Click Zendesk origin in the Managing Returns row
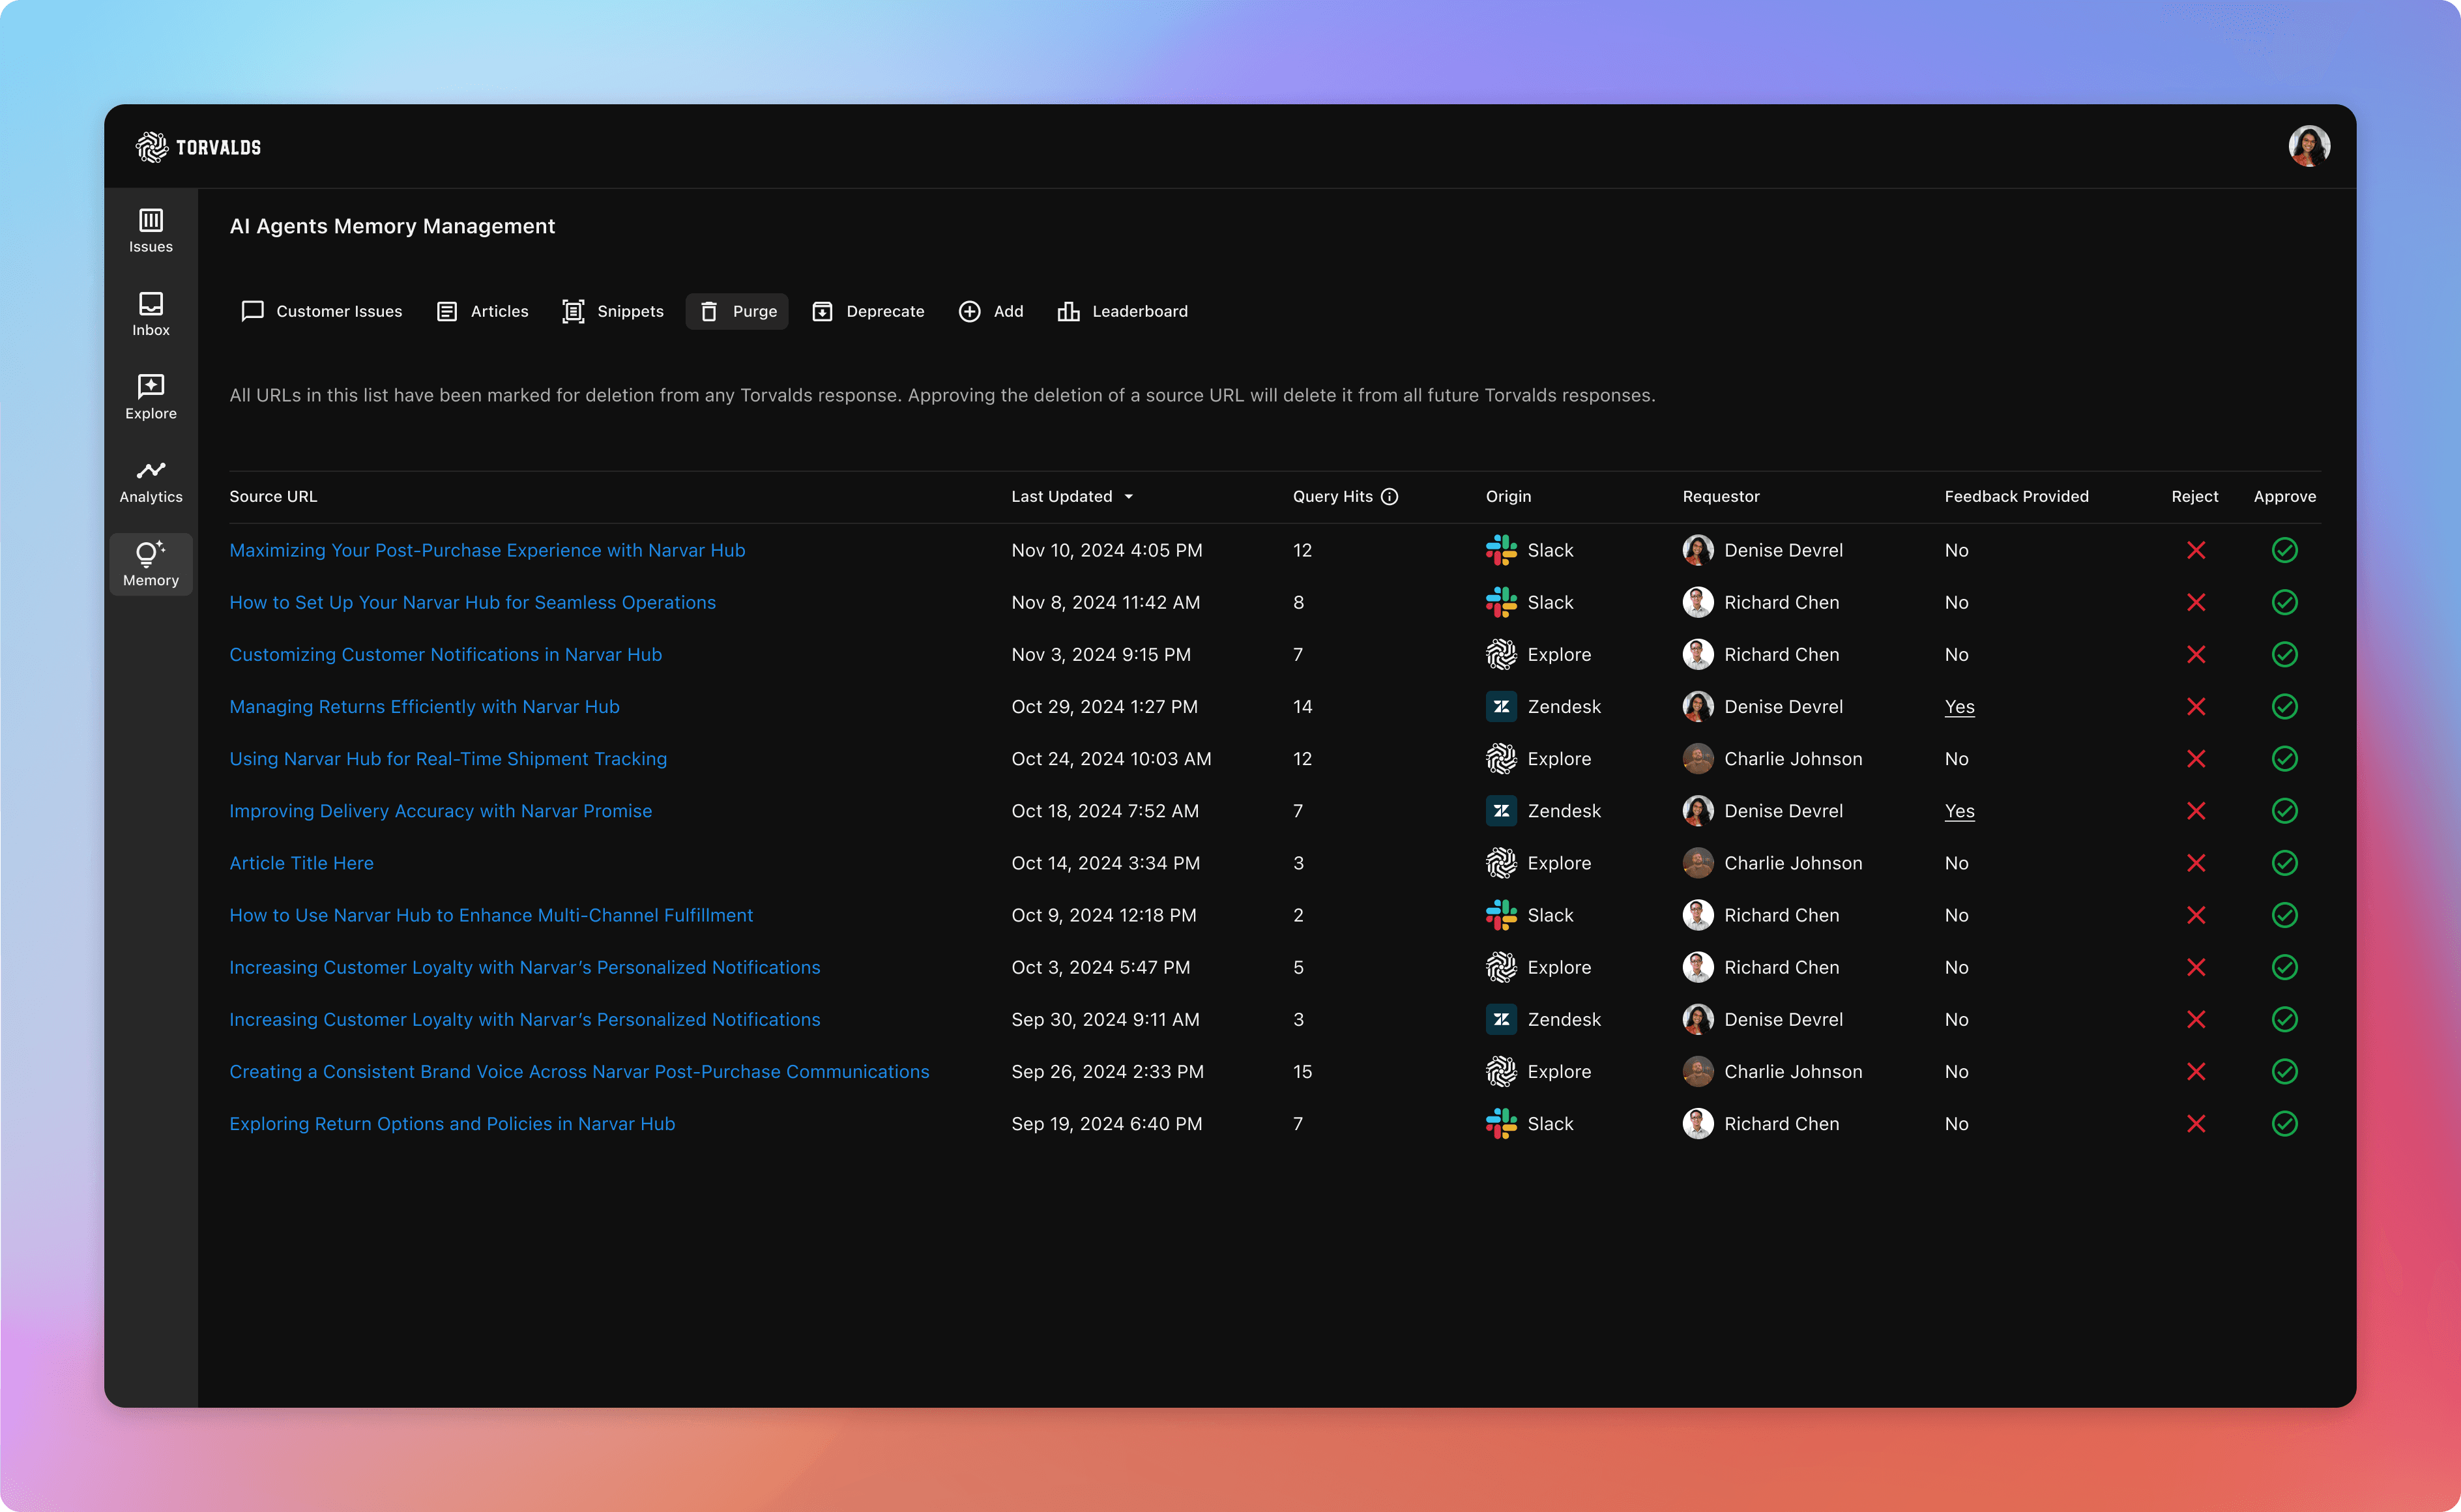 pos(1543,707)
